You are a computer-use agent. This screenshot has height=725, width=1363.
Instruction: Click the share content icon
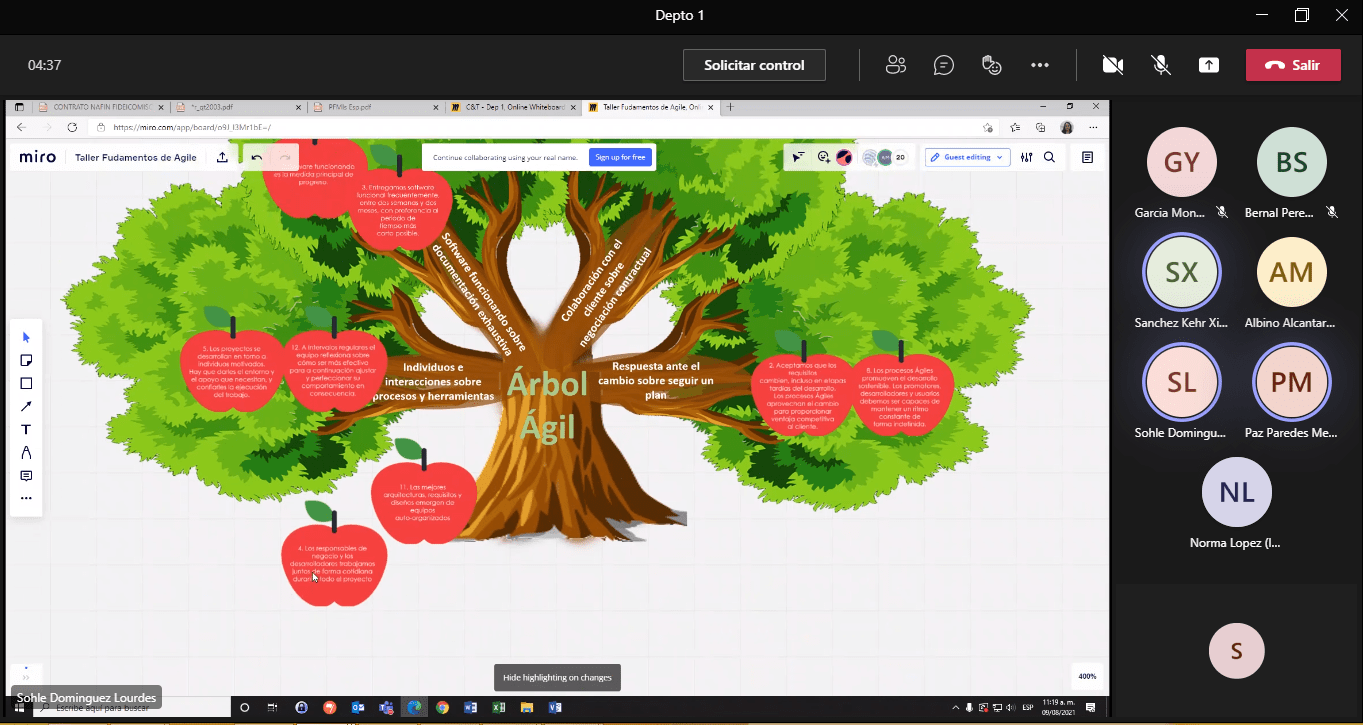tap(1208, 65)
